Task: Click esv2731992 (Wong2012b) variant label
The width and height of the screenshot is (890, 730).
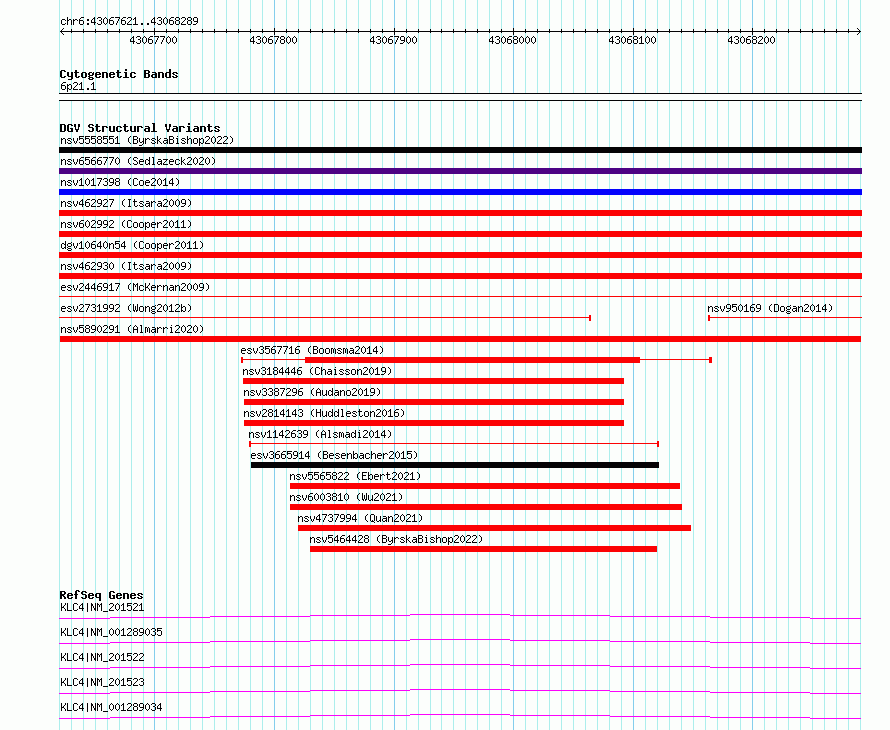Action: pos(126,308)
